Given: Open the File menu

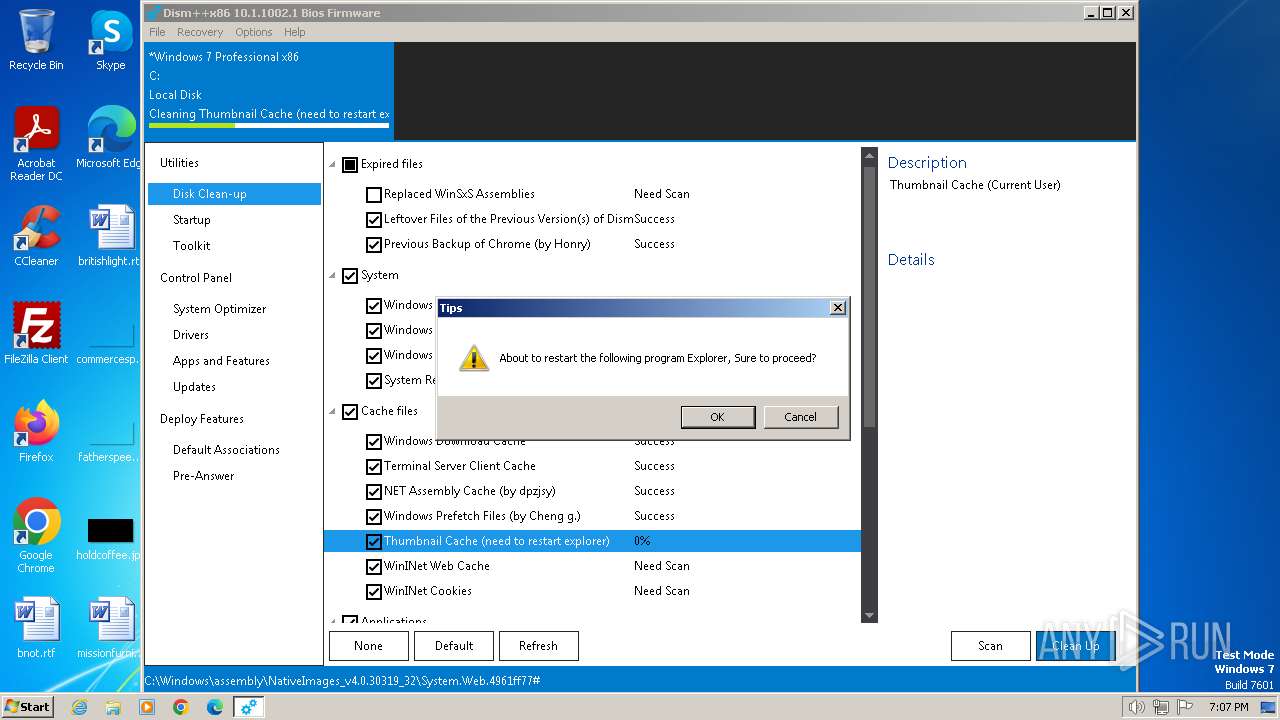Looking at the screenshot, I should 157,32.
